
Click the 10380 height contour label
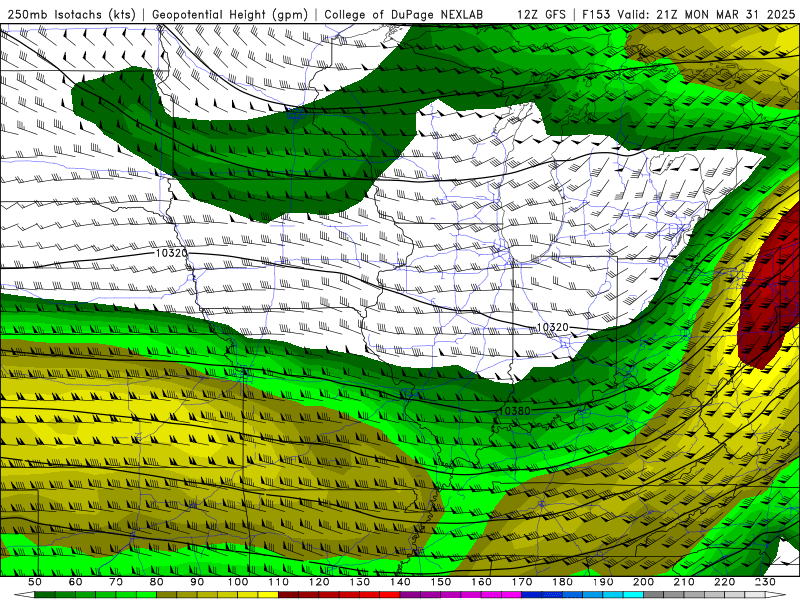click(514, 410)
